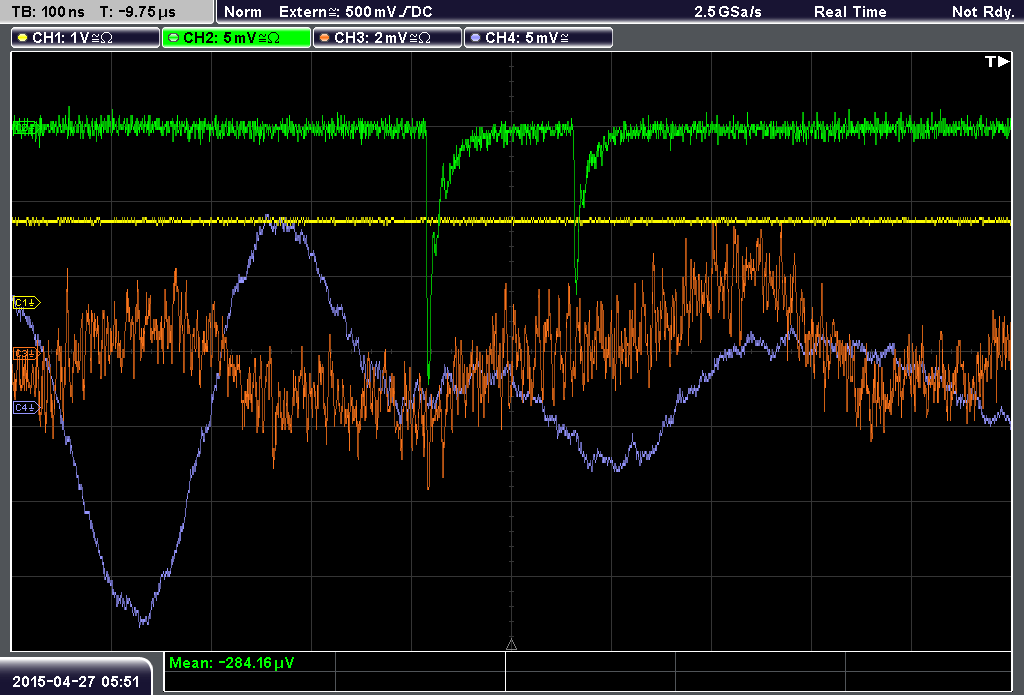Select the CH3 2mV channel tab
The image size is (1024, 695).
pos(387,38)
